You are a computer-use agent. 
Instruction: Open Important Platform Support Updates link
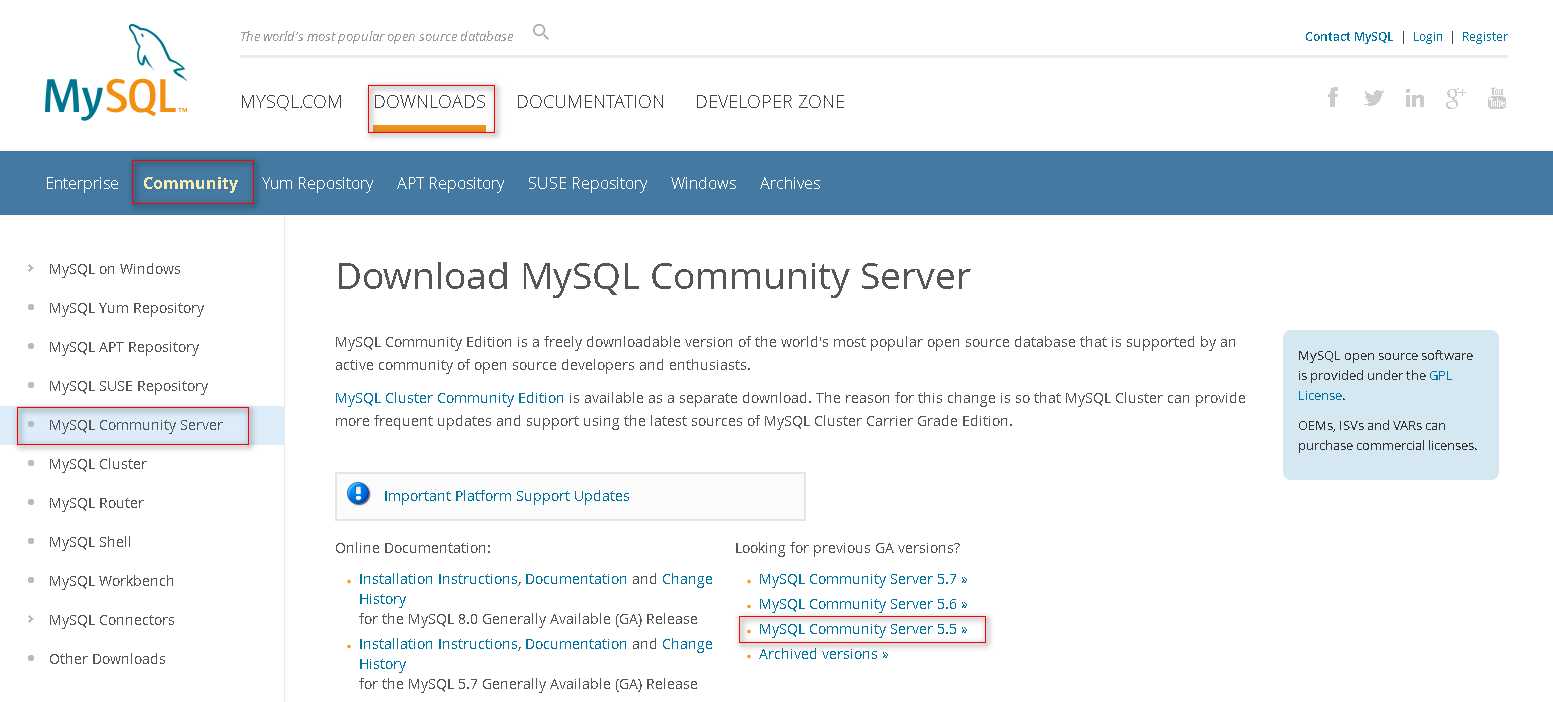tap(507, 496)
